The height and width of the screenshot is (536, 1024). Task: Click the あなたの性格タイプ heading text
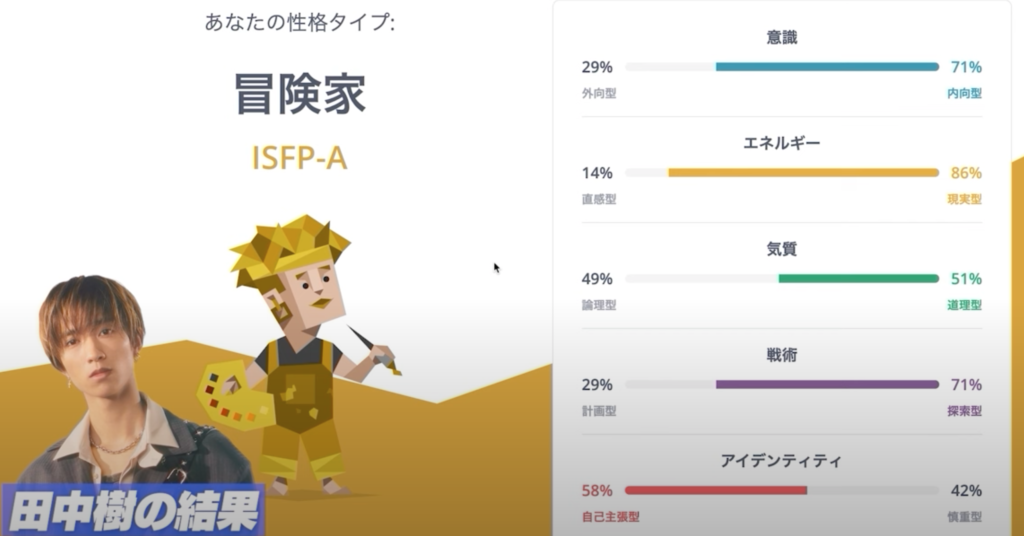click(x=300, y=22)
